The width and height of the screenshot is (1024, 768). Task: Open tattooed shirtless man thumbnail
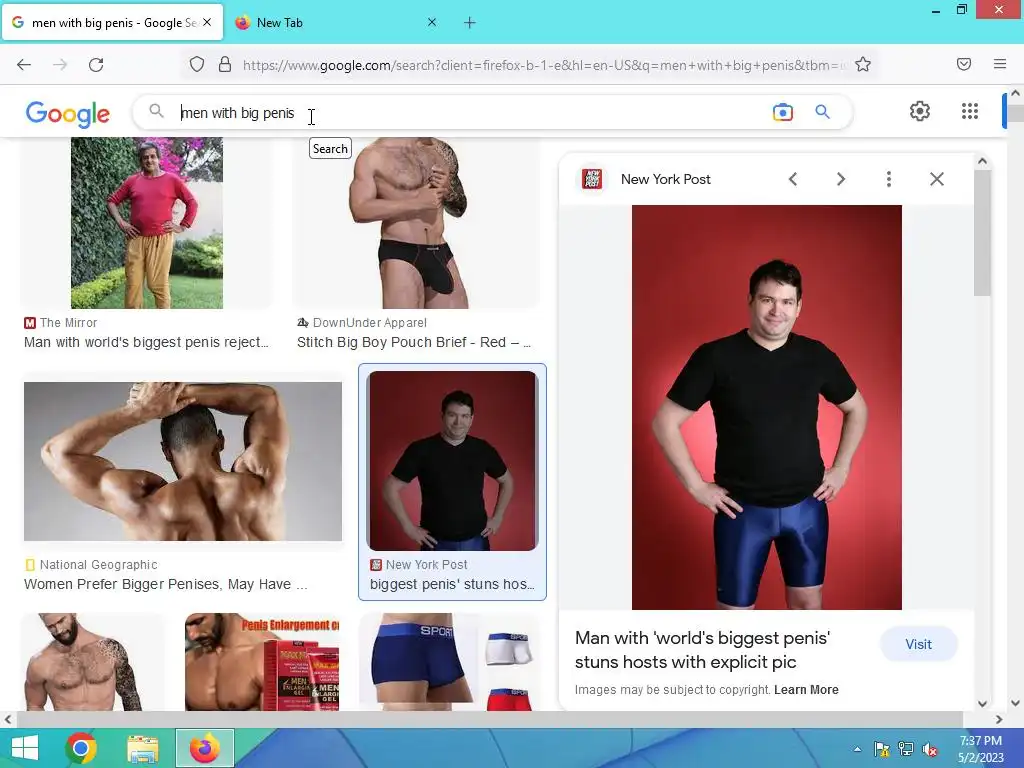point(93,662)
